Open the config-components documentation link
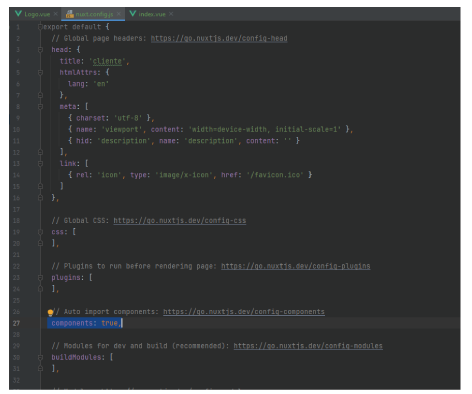 click(244, 312)
